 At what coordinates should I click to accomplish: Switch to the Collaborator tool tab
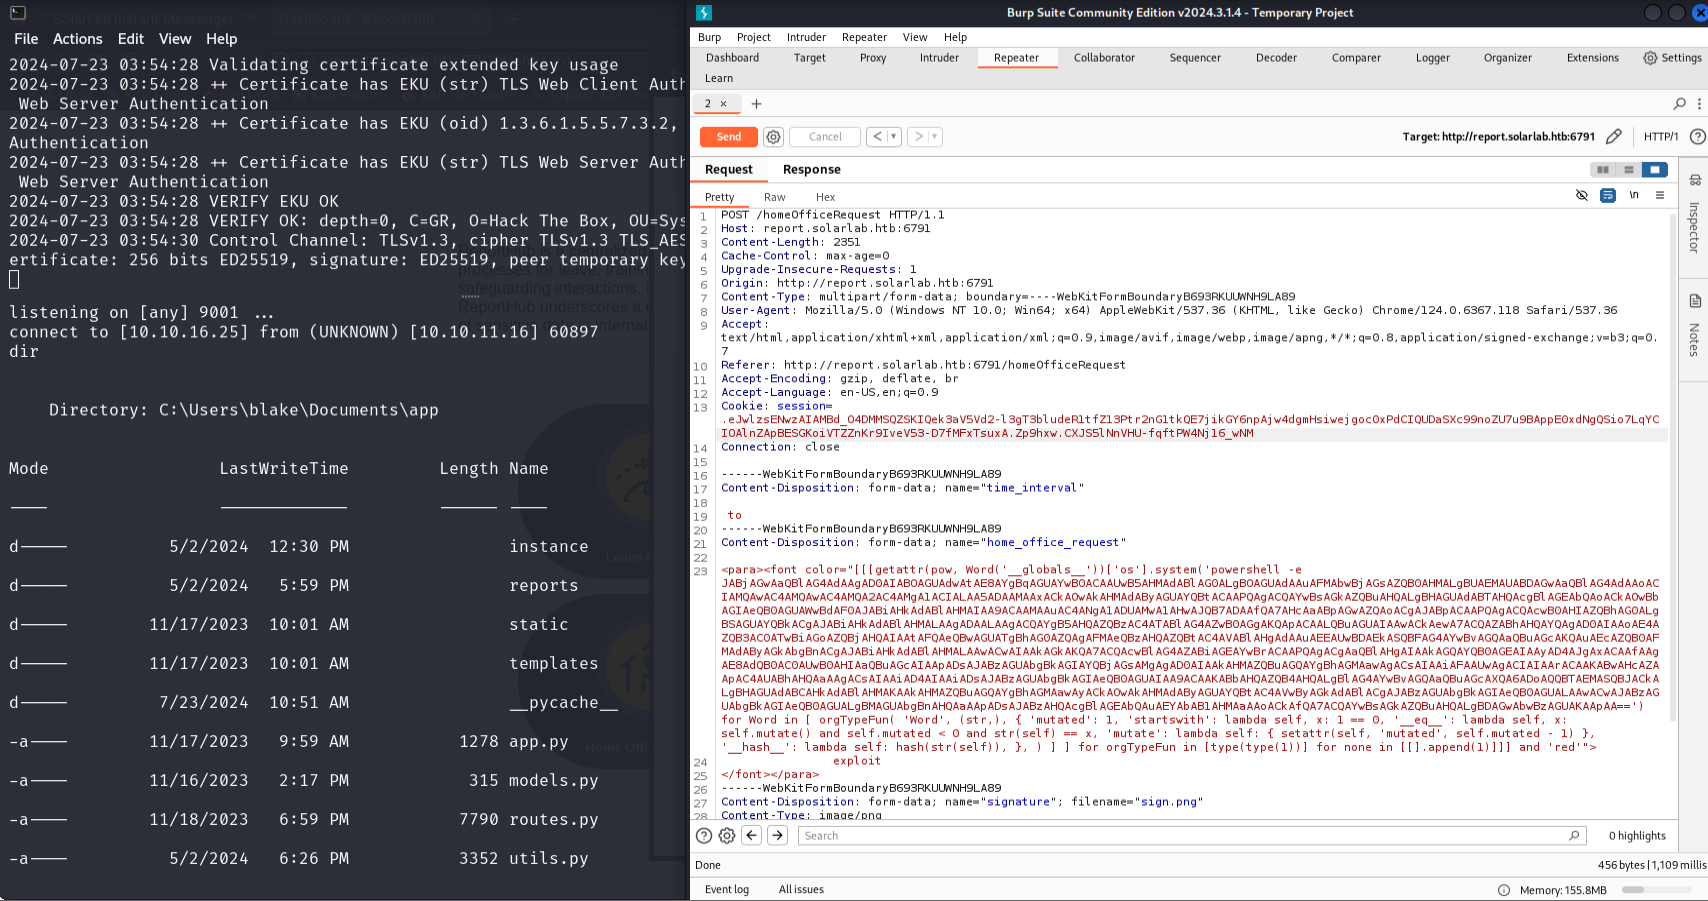click(1104, 58)
